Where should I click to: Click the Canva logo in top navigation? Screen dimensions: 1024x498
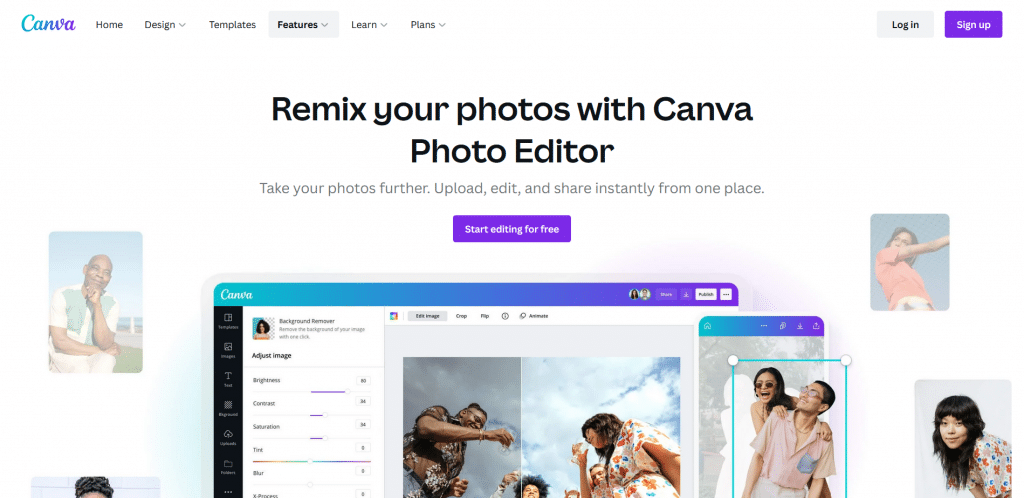pos(48,23)
